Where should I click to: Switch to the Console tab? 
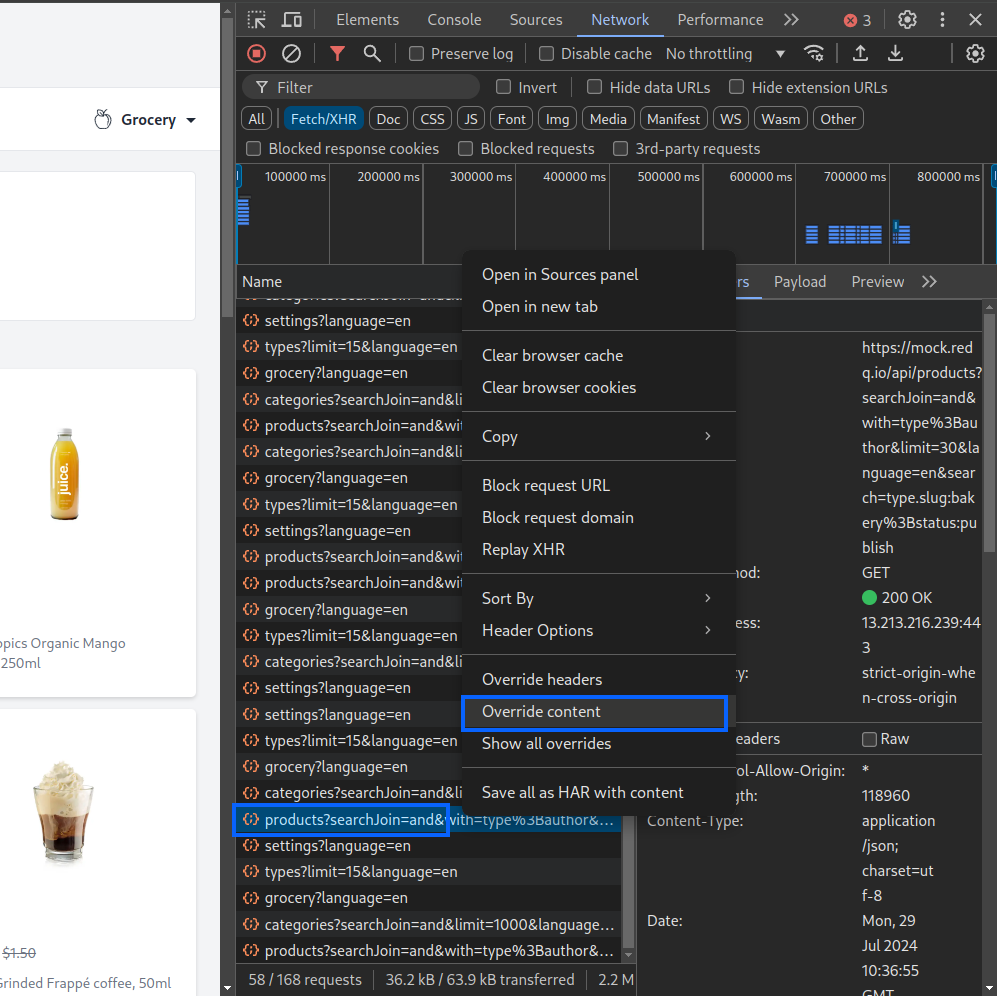pyautogui.click(x=454, y=20)
